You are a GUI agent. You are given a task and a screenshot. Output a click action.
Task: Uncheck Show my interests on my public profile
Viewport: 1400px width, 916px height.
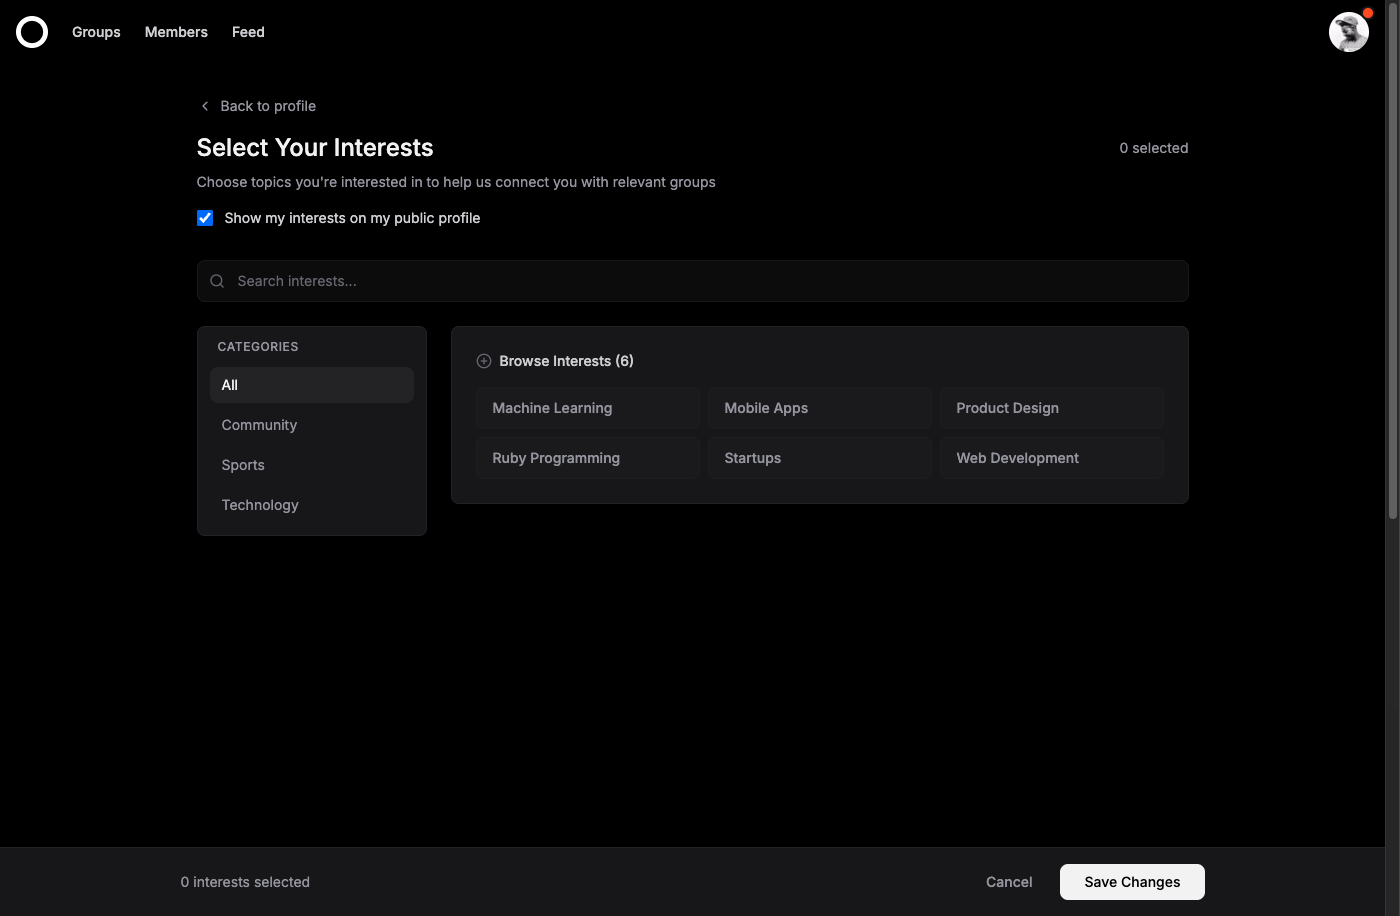(x=205, y=217)
